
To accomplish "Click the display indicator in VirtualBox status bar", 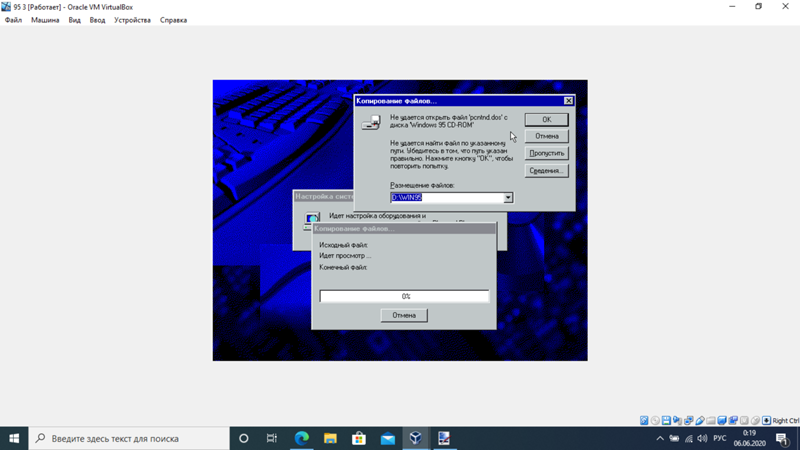I will tap(722, 420).
